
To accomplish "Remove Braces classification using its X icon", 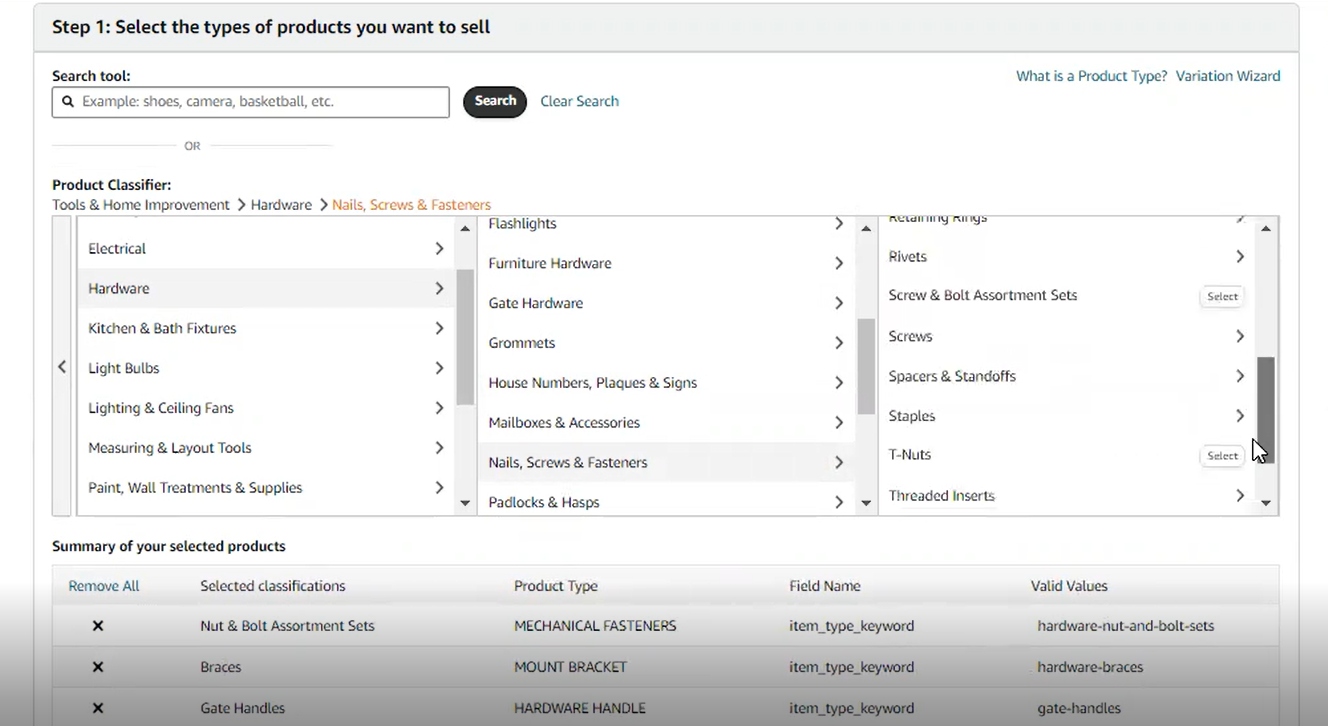I will (97, 666).
